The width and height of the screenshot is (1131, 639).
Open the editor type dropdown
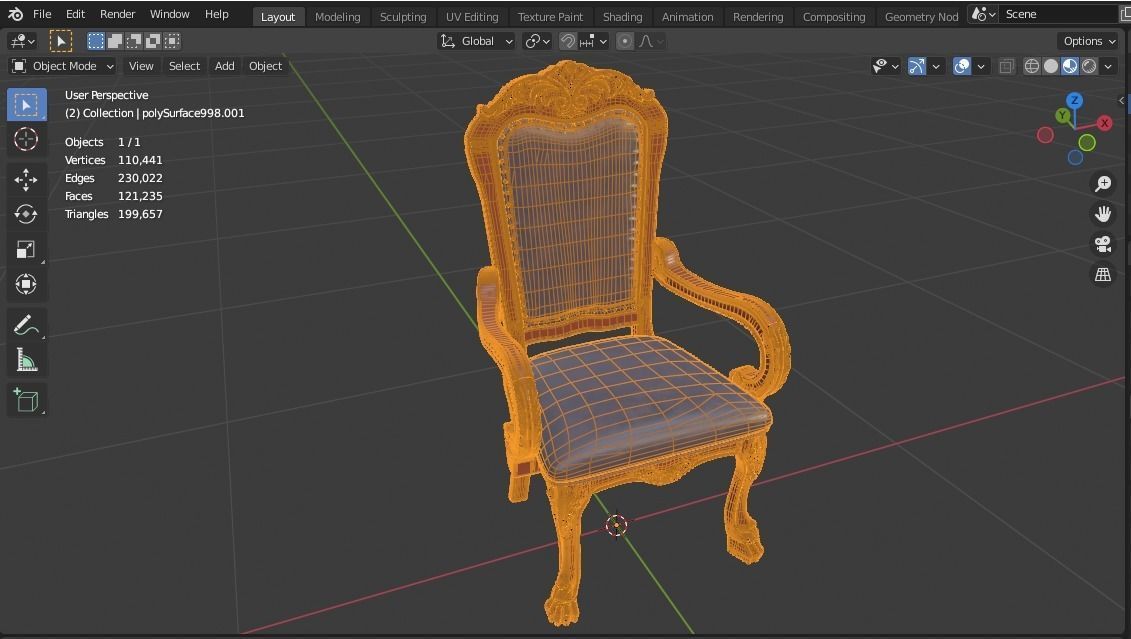pos(24,41)
